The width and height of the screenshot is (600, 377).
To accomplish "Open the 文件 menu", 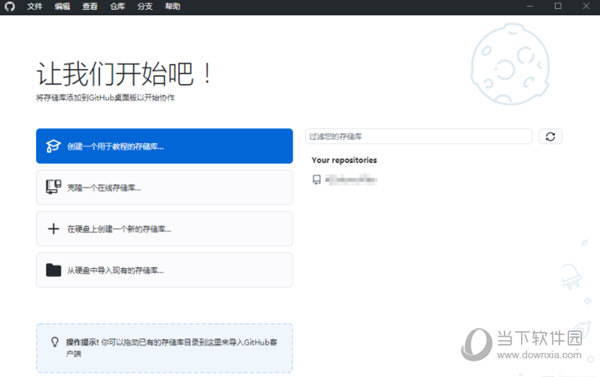I will click(x=34, y=7).
